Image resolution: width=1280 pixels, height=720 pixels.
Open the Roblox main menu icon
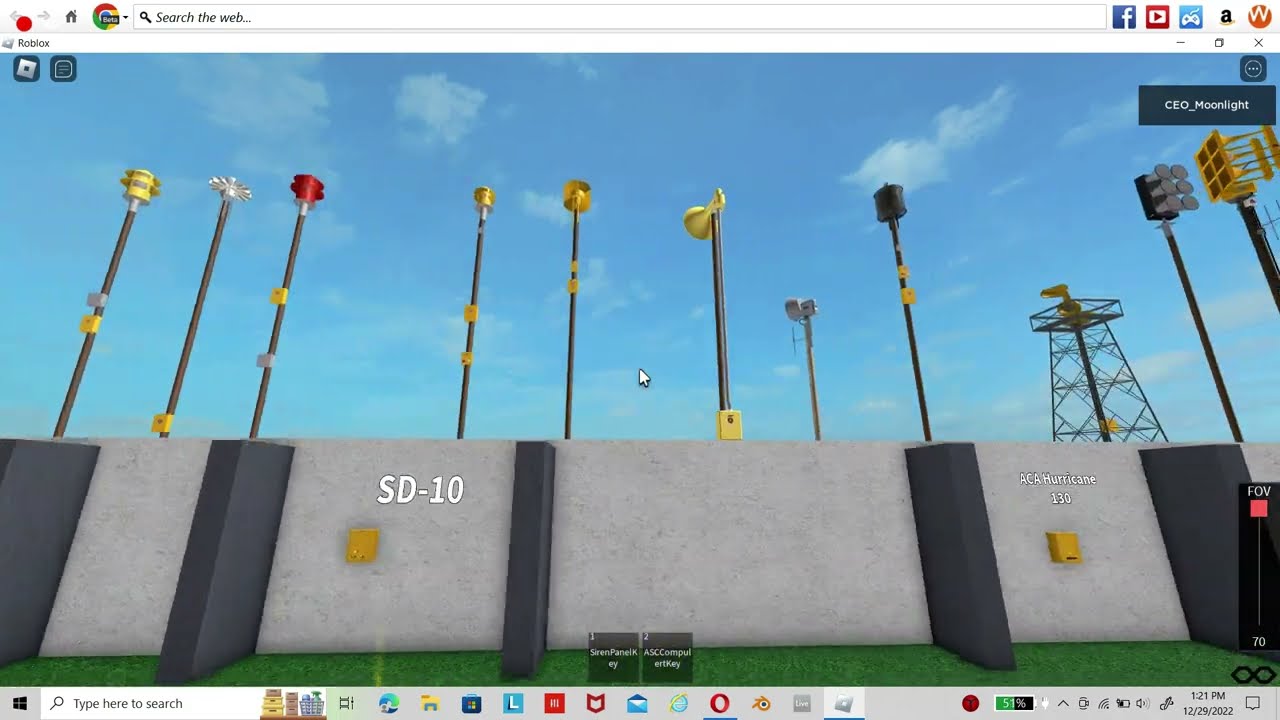[x=27, y=69]
